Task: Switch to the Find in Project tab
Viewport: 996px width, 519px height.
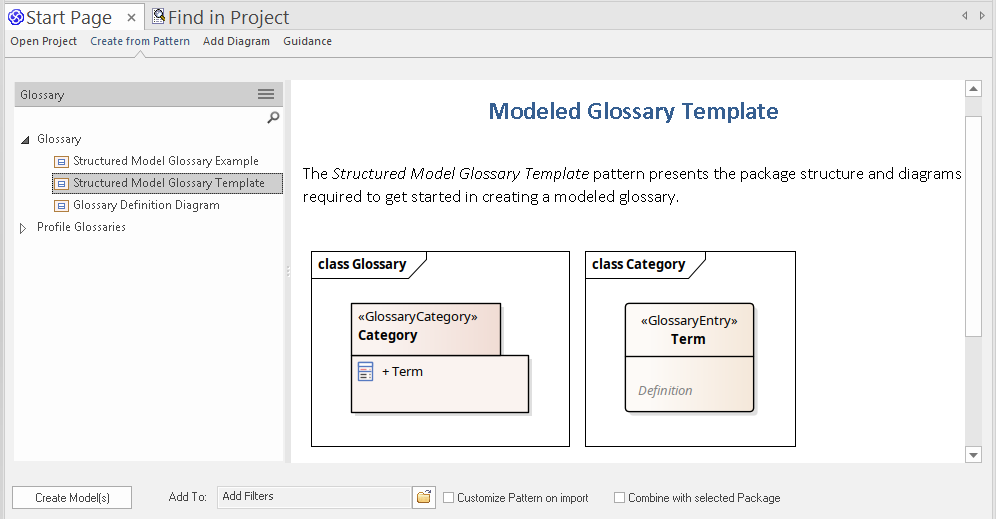Action: click(220, 17)
